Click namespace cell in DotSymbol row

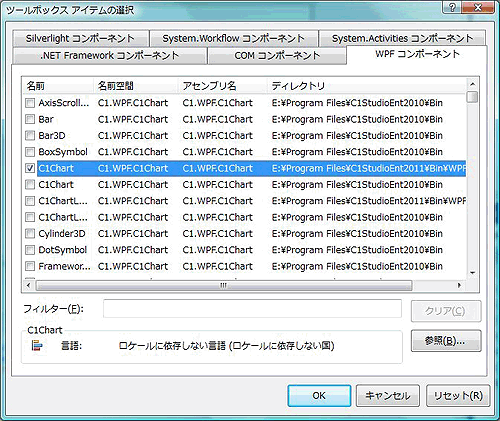pos(133,250)
